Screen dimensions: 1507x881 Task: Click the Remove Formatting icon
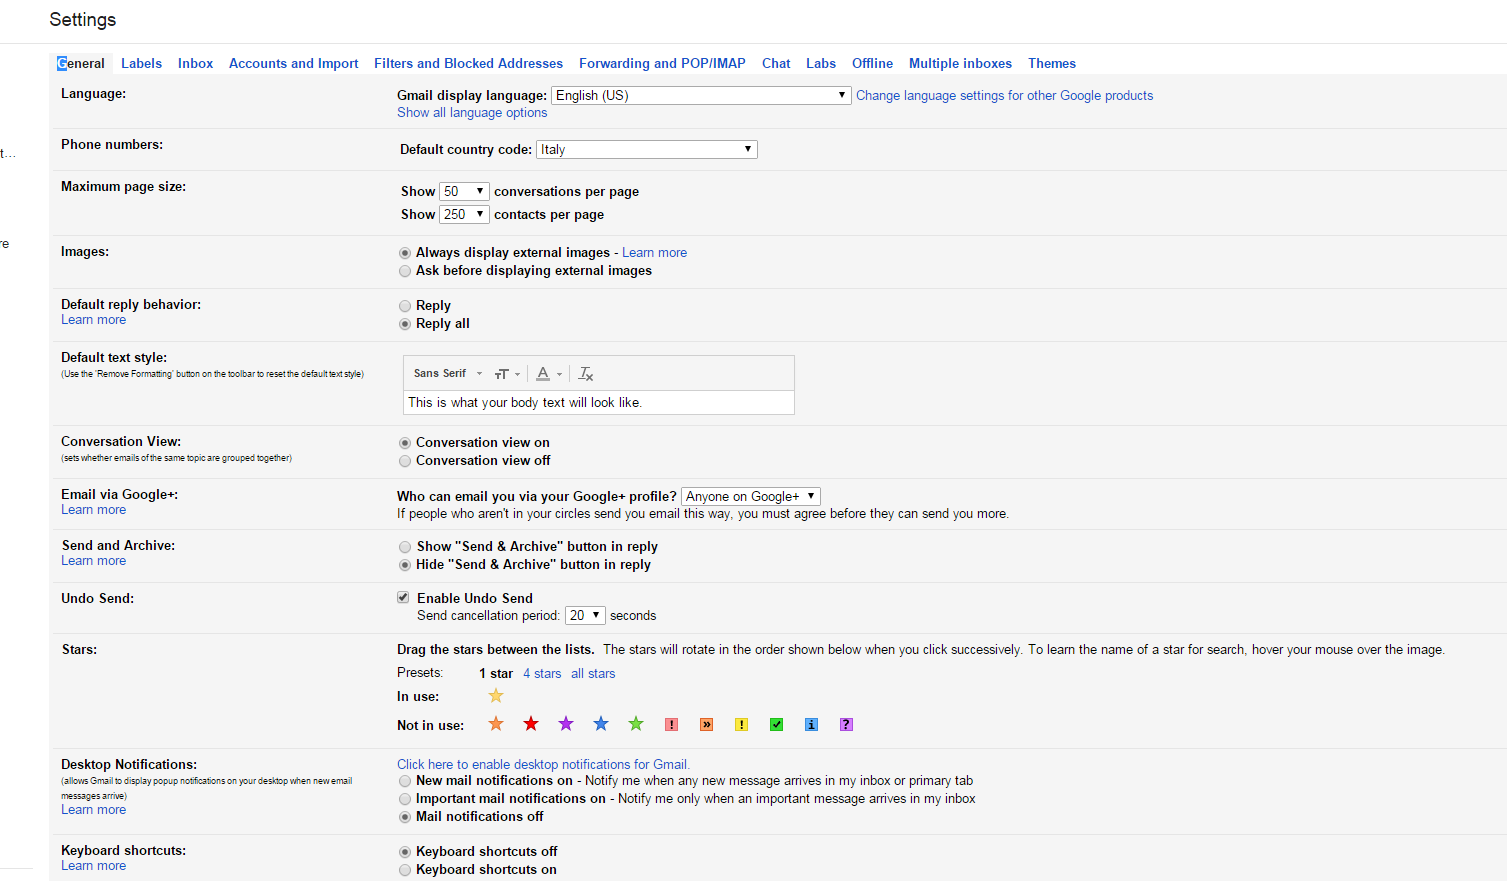click(x=586, y=374)
